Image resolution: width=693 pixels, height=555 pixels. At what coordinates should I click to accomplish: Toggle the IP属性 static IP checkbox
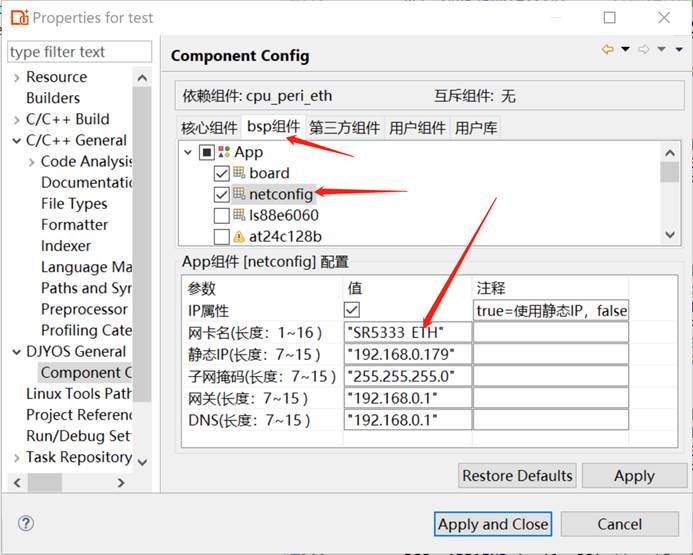(x=352, y=311)
